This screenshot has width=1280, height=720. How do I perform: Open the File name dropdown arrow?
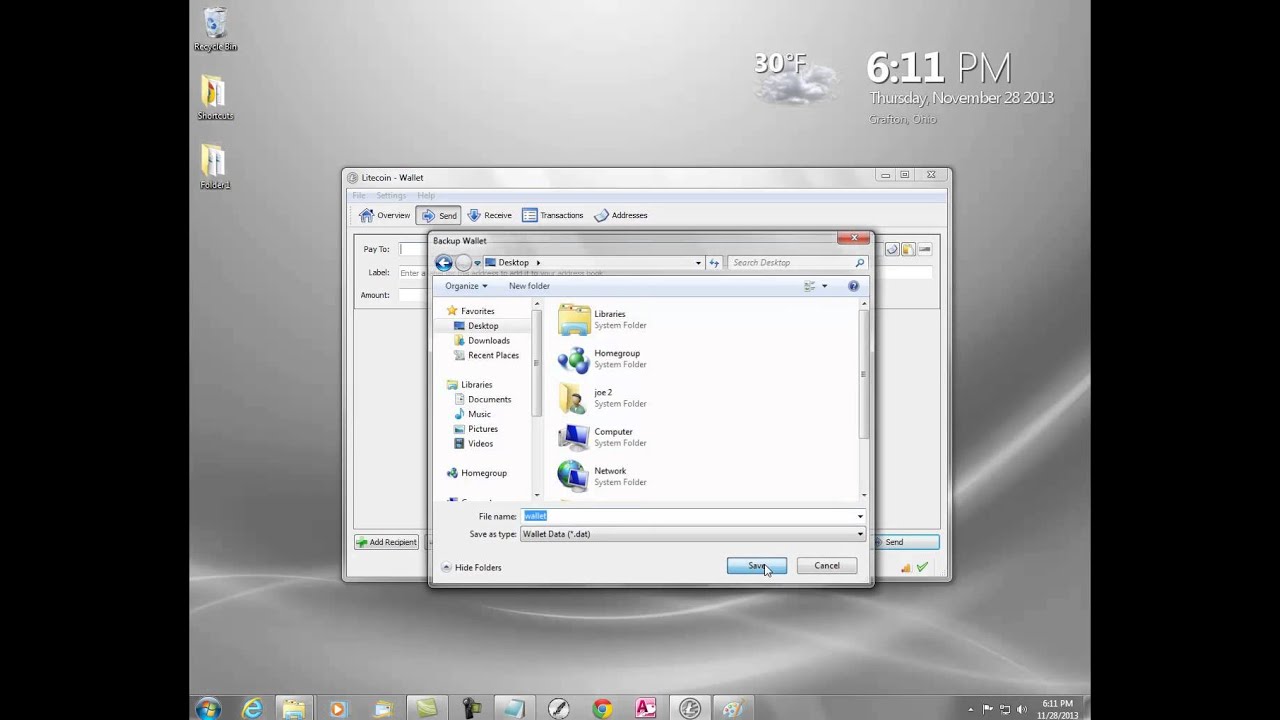click(860, 516)
